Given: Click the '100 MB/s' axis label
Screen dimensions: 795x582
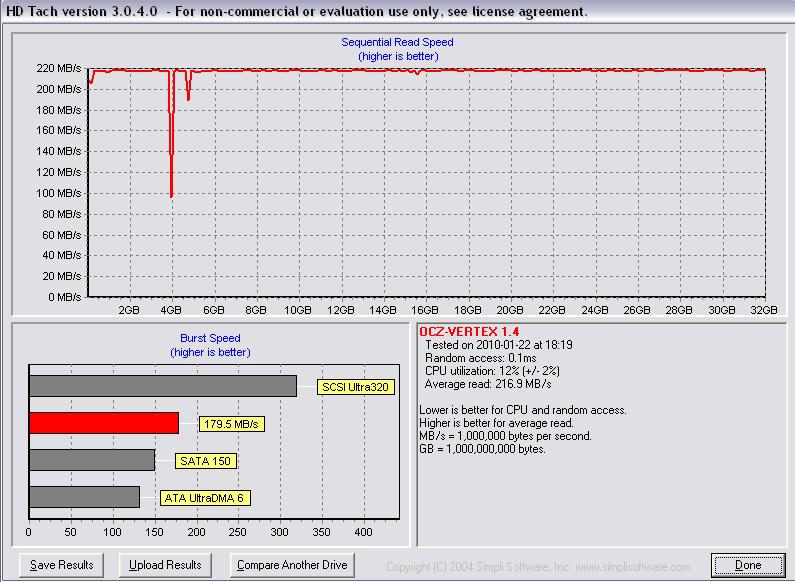Looking at the screenshot, I should pos(58,193).
